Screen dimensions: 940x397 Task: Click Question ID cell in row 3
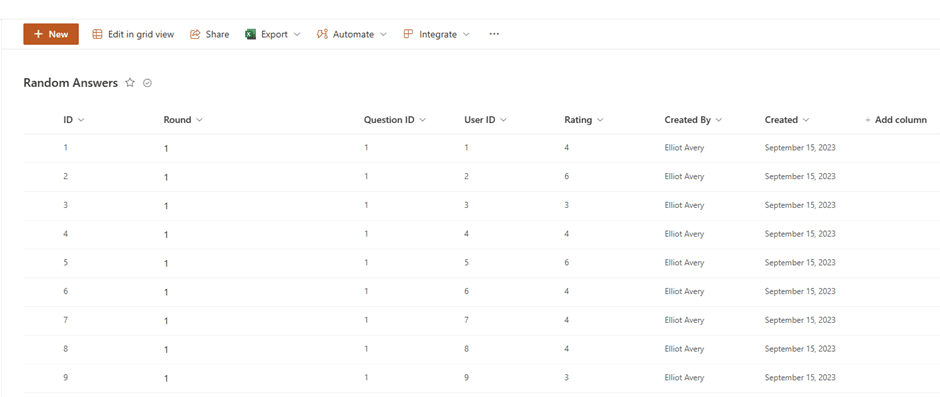[x=366, y=205]
